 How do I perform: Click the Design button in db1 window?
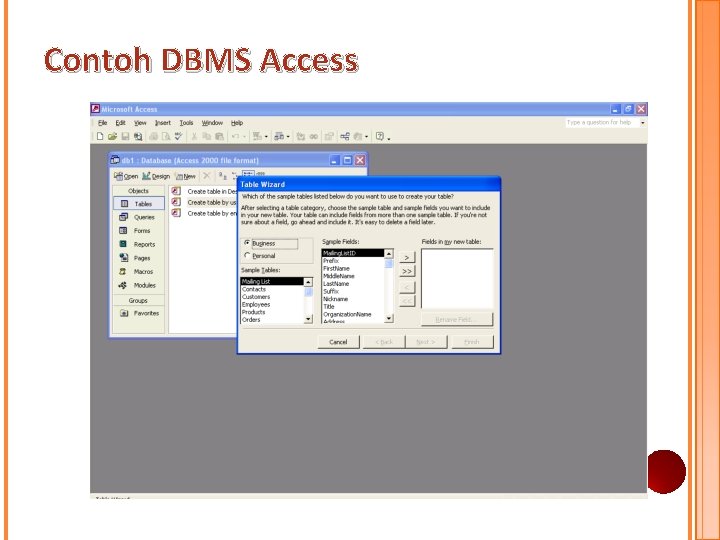(156, 176)
